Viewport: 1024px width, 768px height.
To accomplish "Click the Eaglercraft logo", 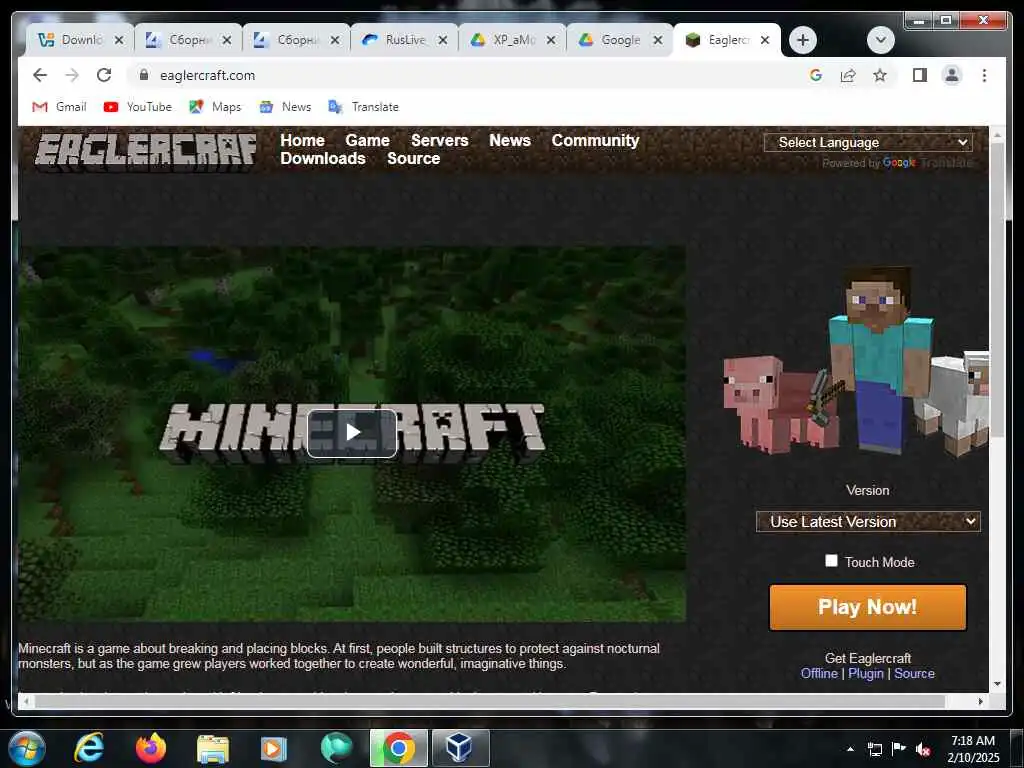I will tap(146, 152).
